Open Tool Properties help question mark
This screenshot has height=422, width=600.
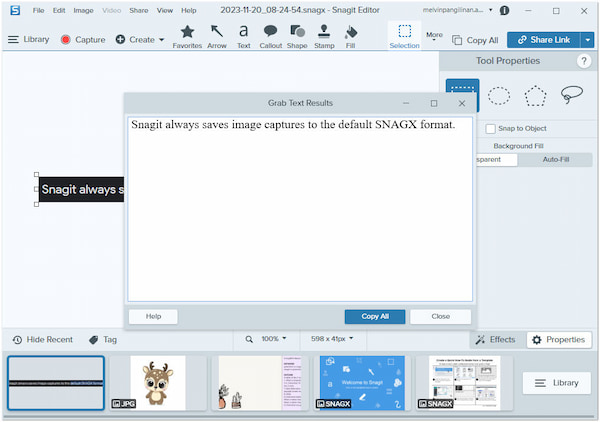click(584, 61)
